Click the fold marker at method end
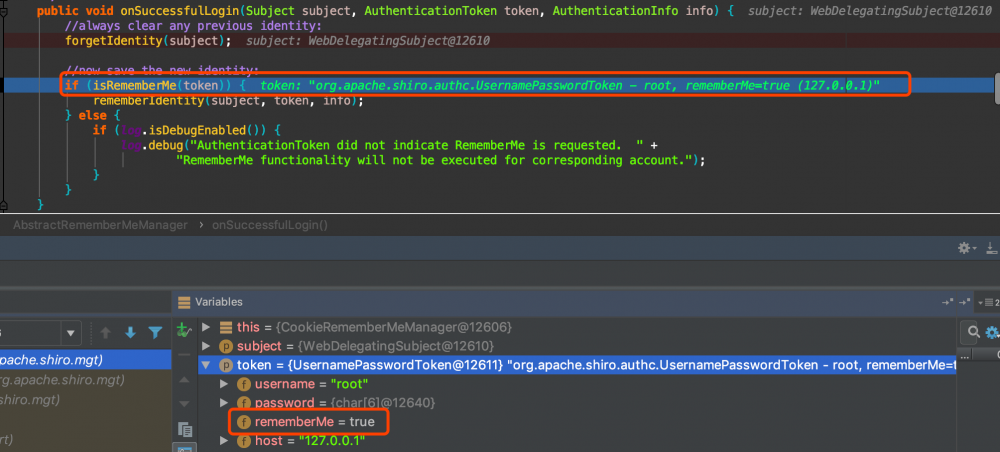 point(3,205)
